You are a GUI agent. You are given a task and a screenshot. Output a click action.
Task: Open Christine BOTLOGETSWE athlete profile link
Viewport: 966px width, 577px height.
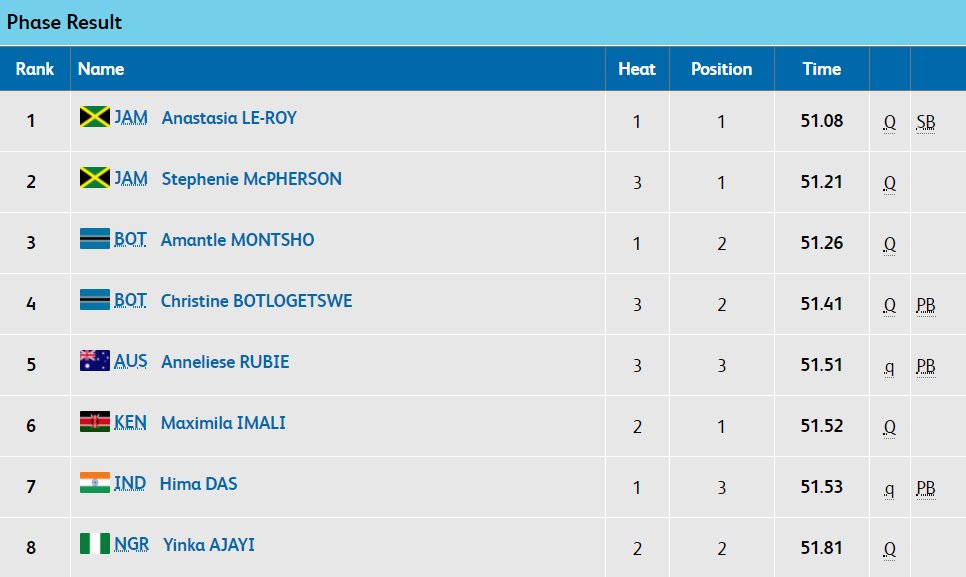(x=256, y=301)
